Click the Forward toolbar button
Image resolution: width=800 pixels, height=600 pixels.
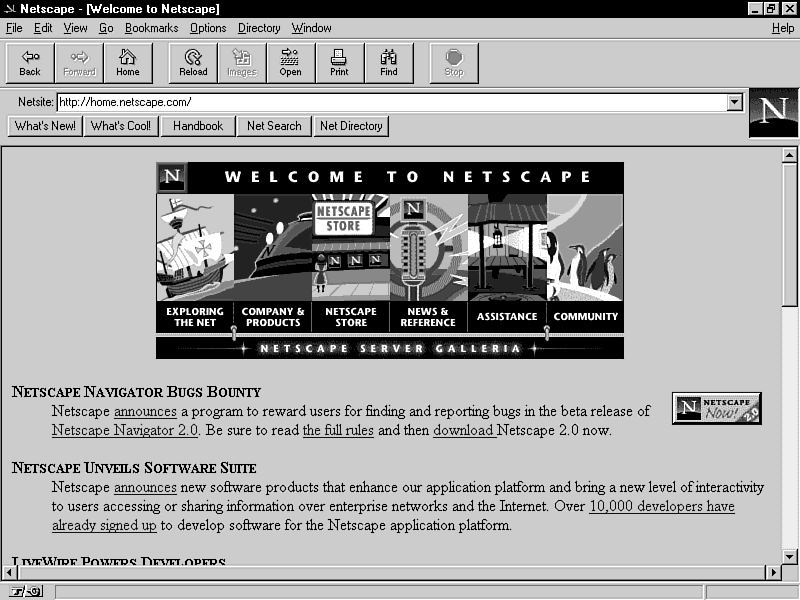tap(79, 63)
